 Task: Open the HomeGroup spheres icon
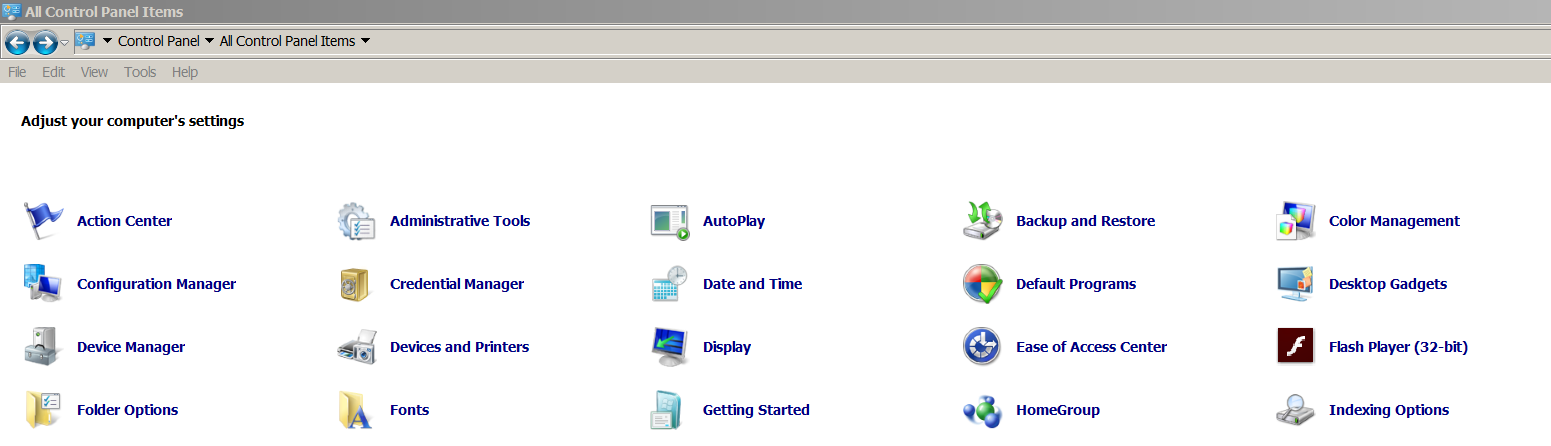[982, 410]
